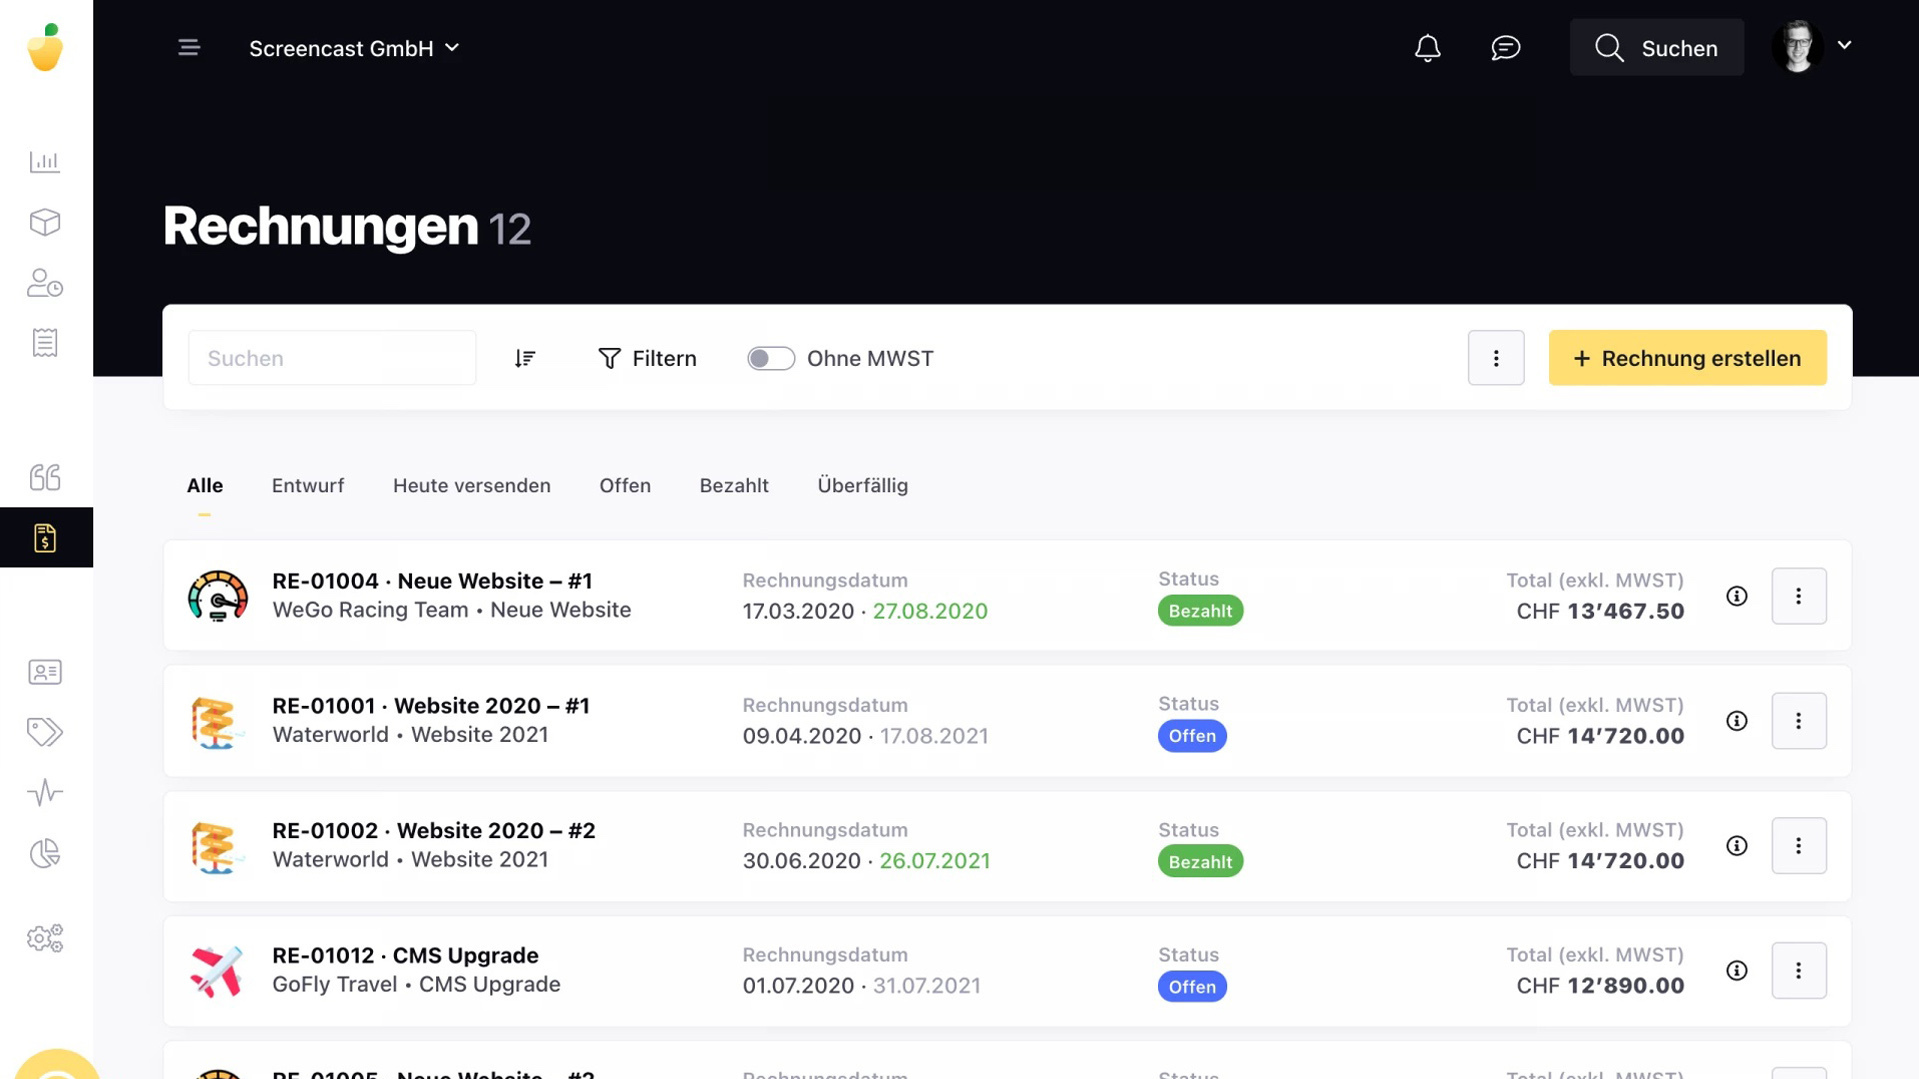Click the green payment date 27.08.2020
Viewport: 1919px width, 1079px height.
point(930,611)
